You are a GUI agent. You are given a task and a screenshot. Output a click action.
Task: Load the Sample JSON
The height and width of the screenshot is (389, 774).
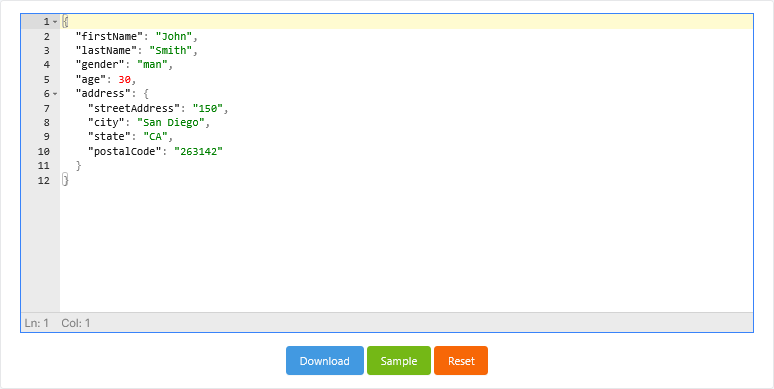click(399, 360)
